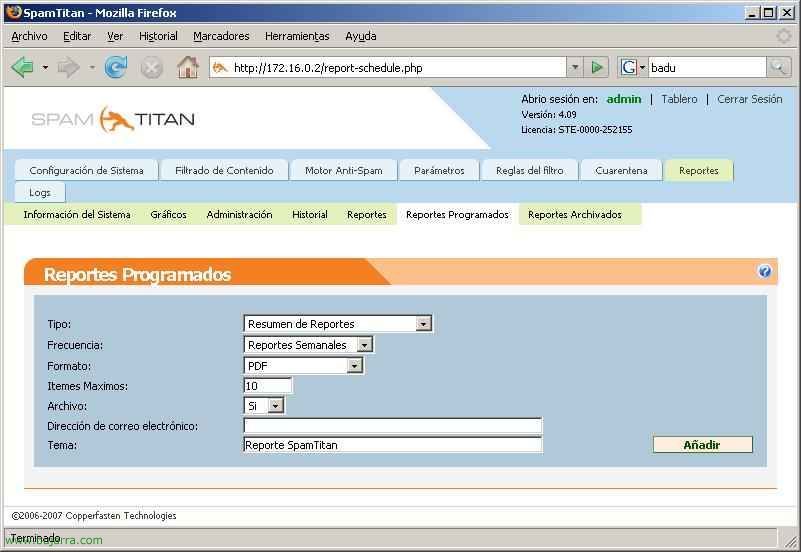
Task: Open the Frecuencia dropdown list
Action: click(x=364, y=345)
